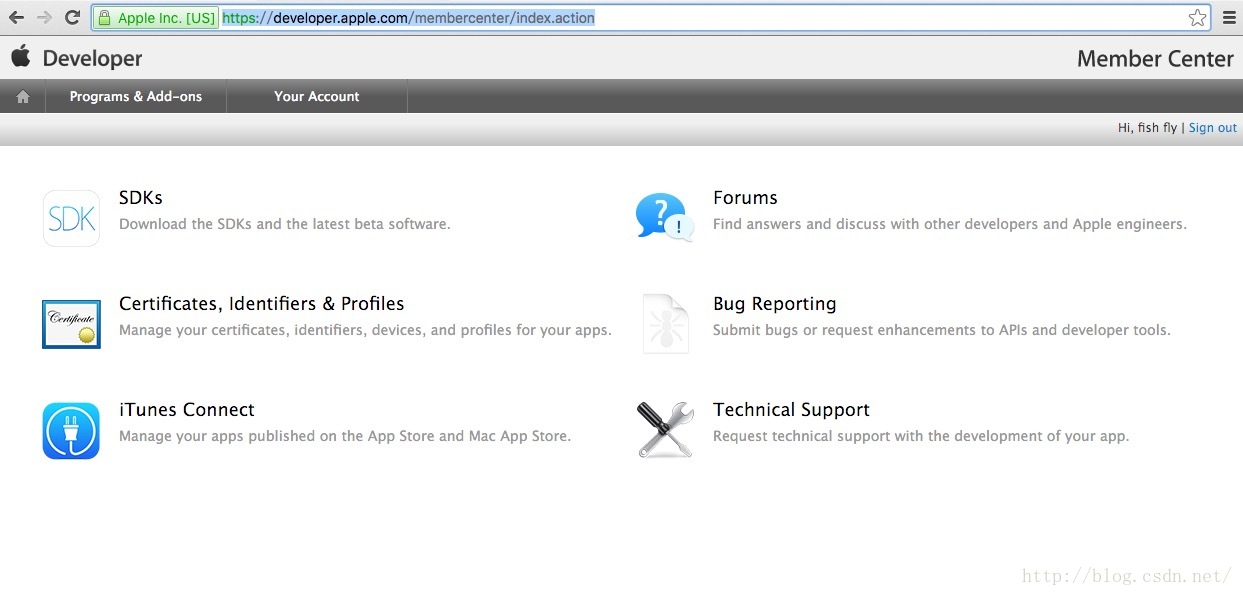The height and width of the screenshot is (596, 1243).
Task: Click the 'Hi, fish fly' greeting
Action: (x=1147, y=128)
